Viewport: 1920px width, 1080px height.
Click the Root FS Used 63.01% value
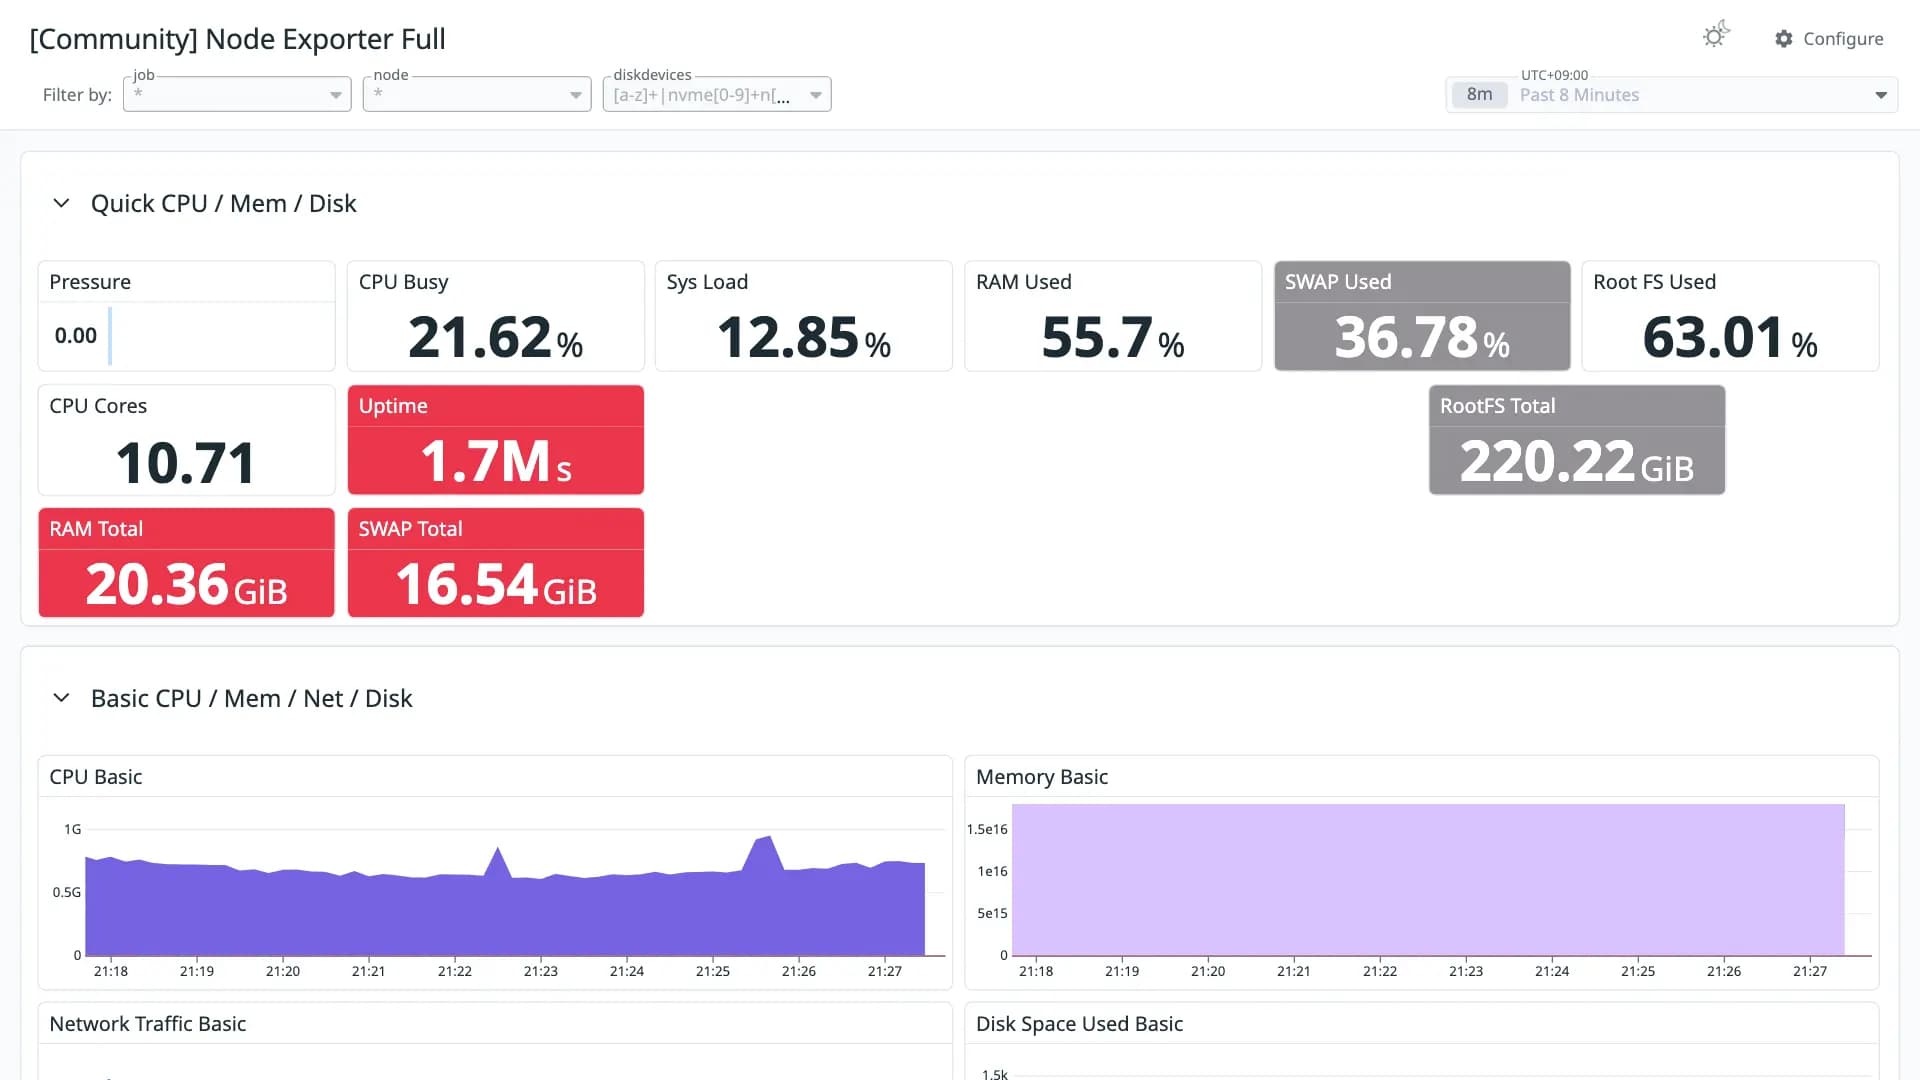click(x=1730, y=337)
